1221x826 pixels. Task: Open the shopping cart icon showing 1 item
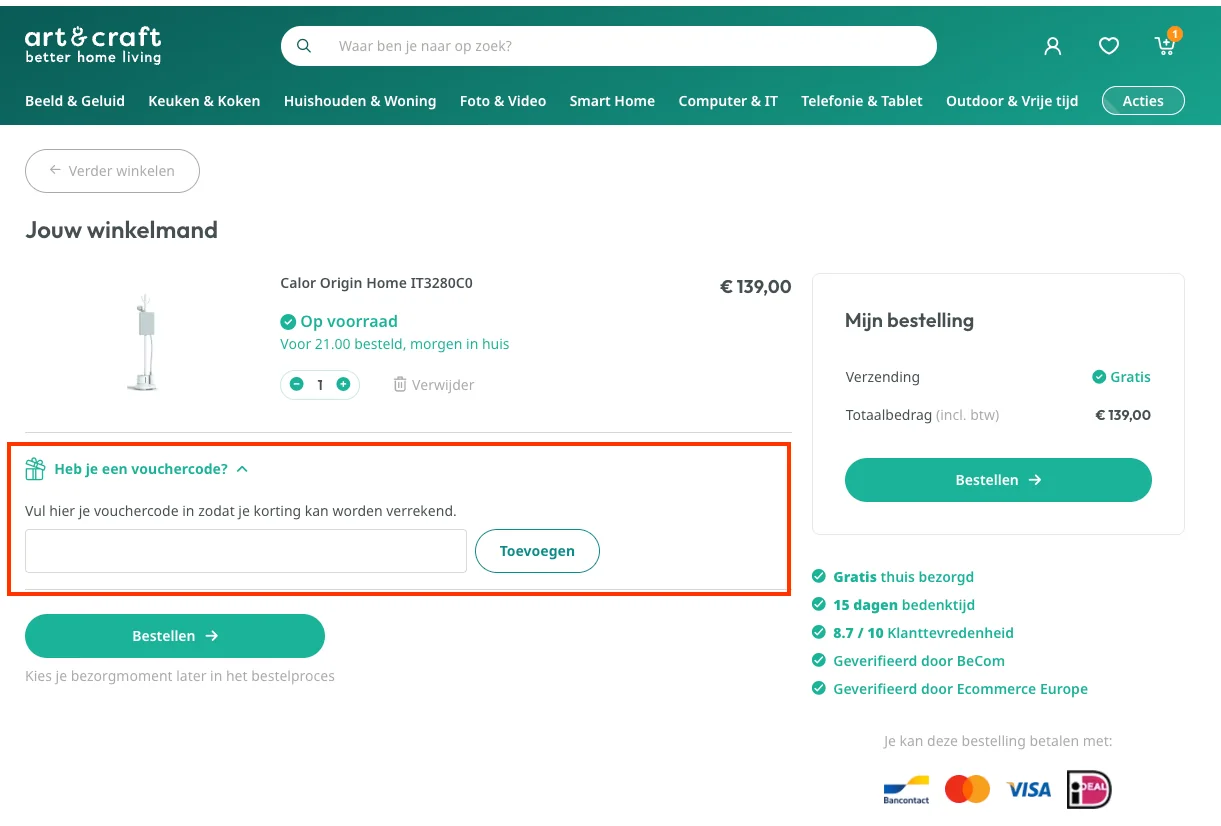click(1163, 47)
